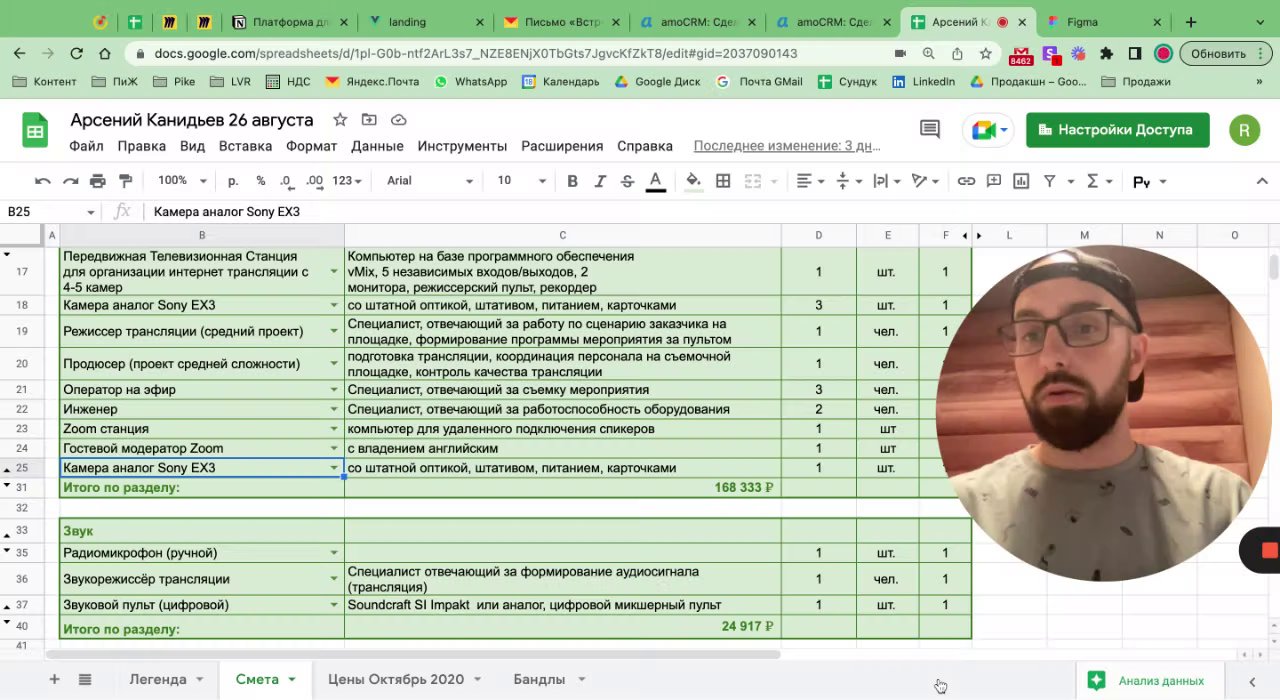Insert a comment via toolbar
The height and width of the screenshot is (700, 1280).
pyautogui.click(x=994, y=181)
